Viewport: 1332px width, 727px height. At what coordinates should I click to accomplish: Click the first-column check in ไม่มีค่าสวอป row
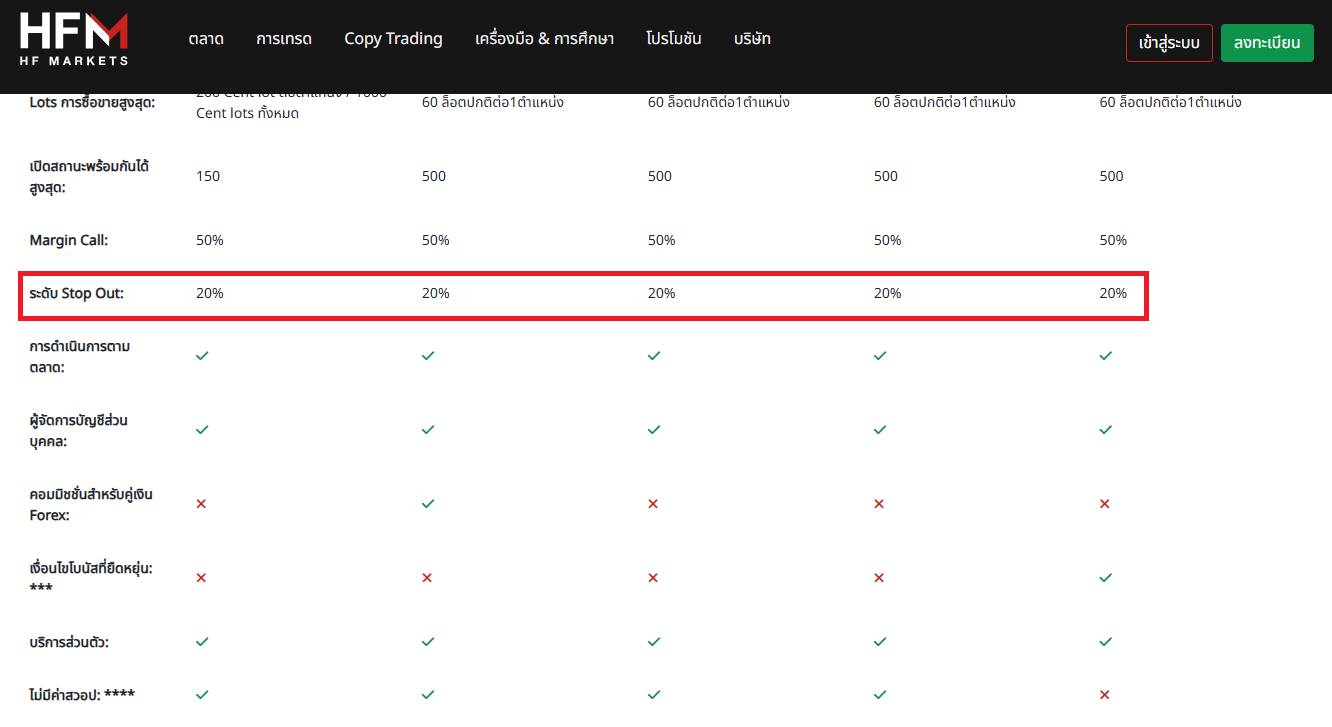pyautogui.click(x=202, y=694)
